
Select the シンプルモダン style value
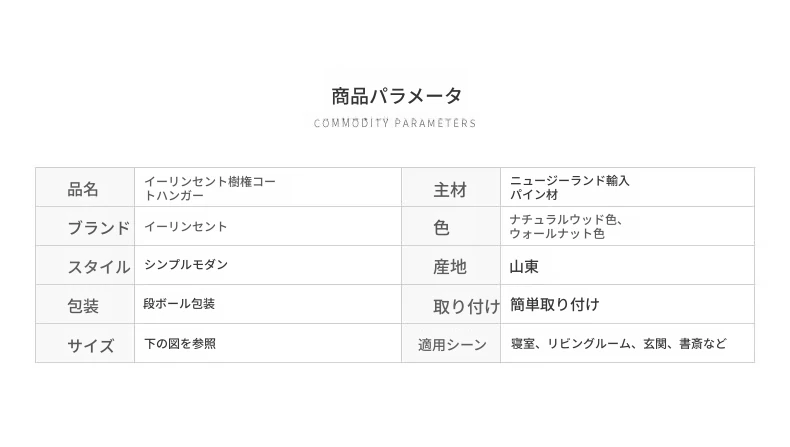pos(186,265)
